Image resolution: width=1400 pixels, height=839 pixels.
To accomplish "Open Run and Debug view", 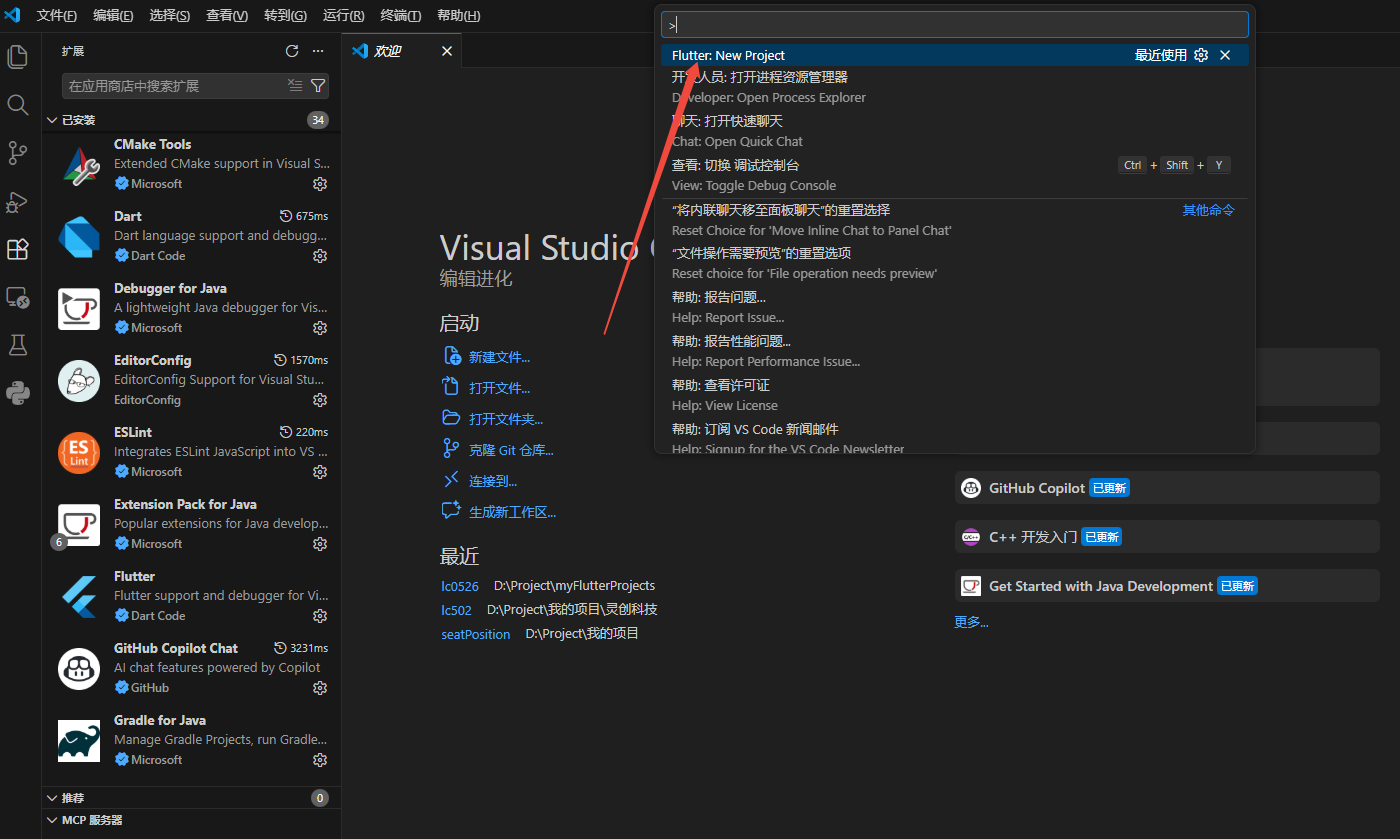I will 17,201.
